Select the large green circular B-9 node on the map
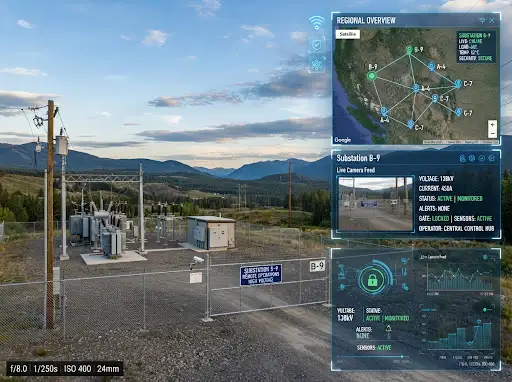The image size is (512, 382). (x=372, y=76)
